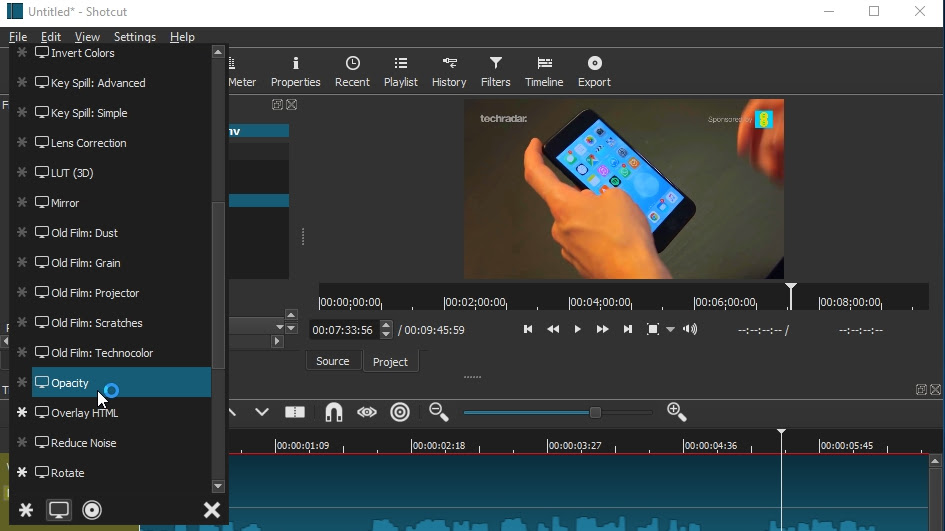Toggle favorite star for Opacity

[x=22, y=383]
